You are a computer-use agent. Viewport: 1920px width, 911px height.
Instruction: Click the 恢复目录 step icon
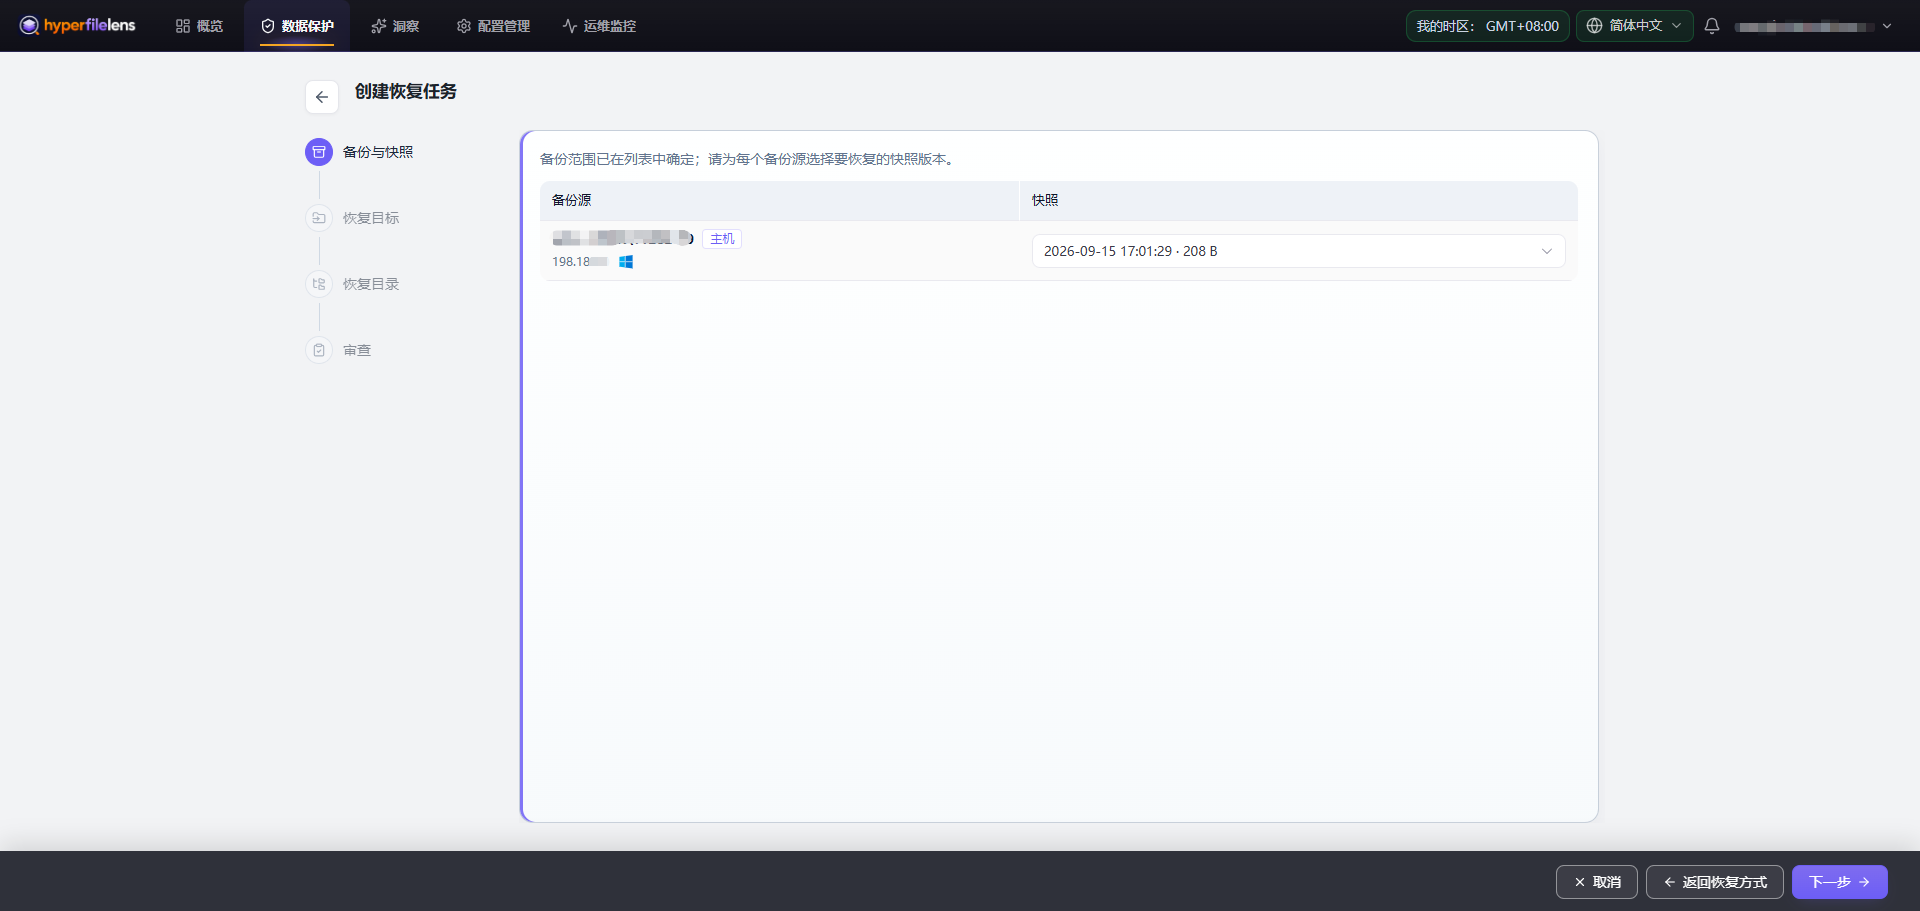coord(319,284)
